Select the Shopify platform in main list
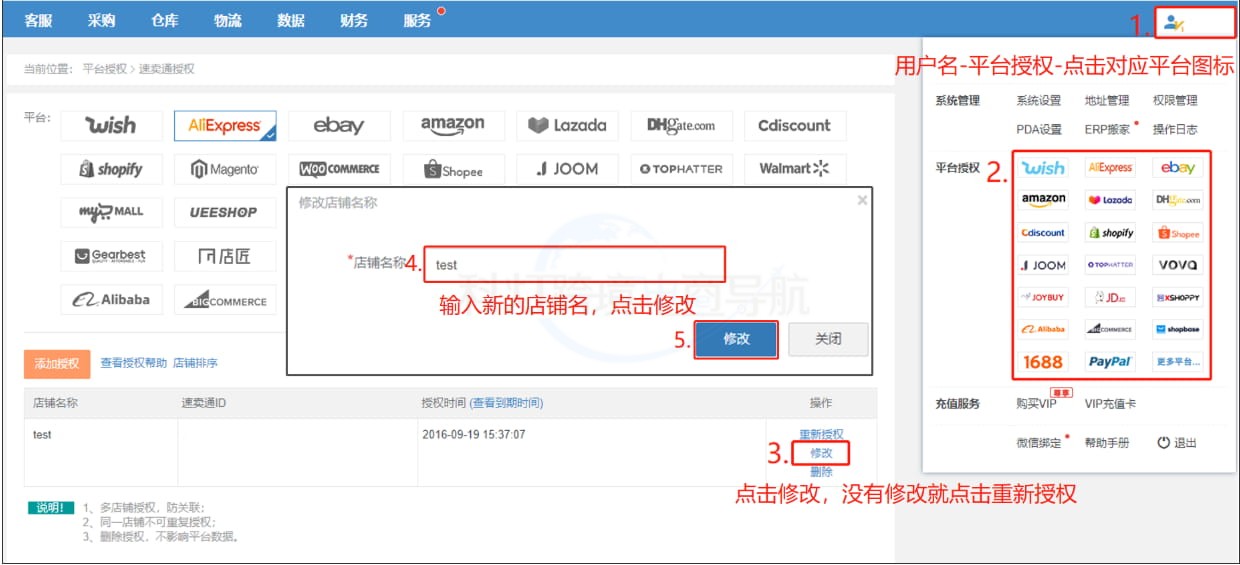The height and width of the screenshot is (565, 1240). point(111,170)
